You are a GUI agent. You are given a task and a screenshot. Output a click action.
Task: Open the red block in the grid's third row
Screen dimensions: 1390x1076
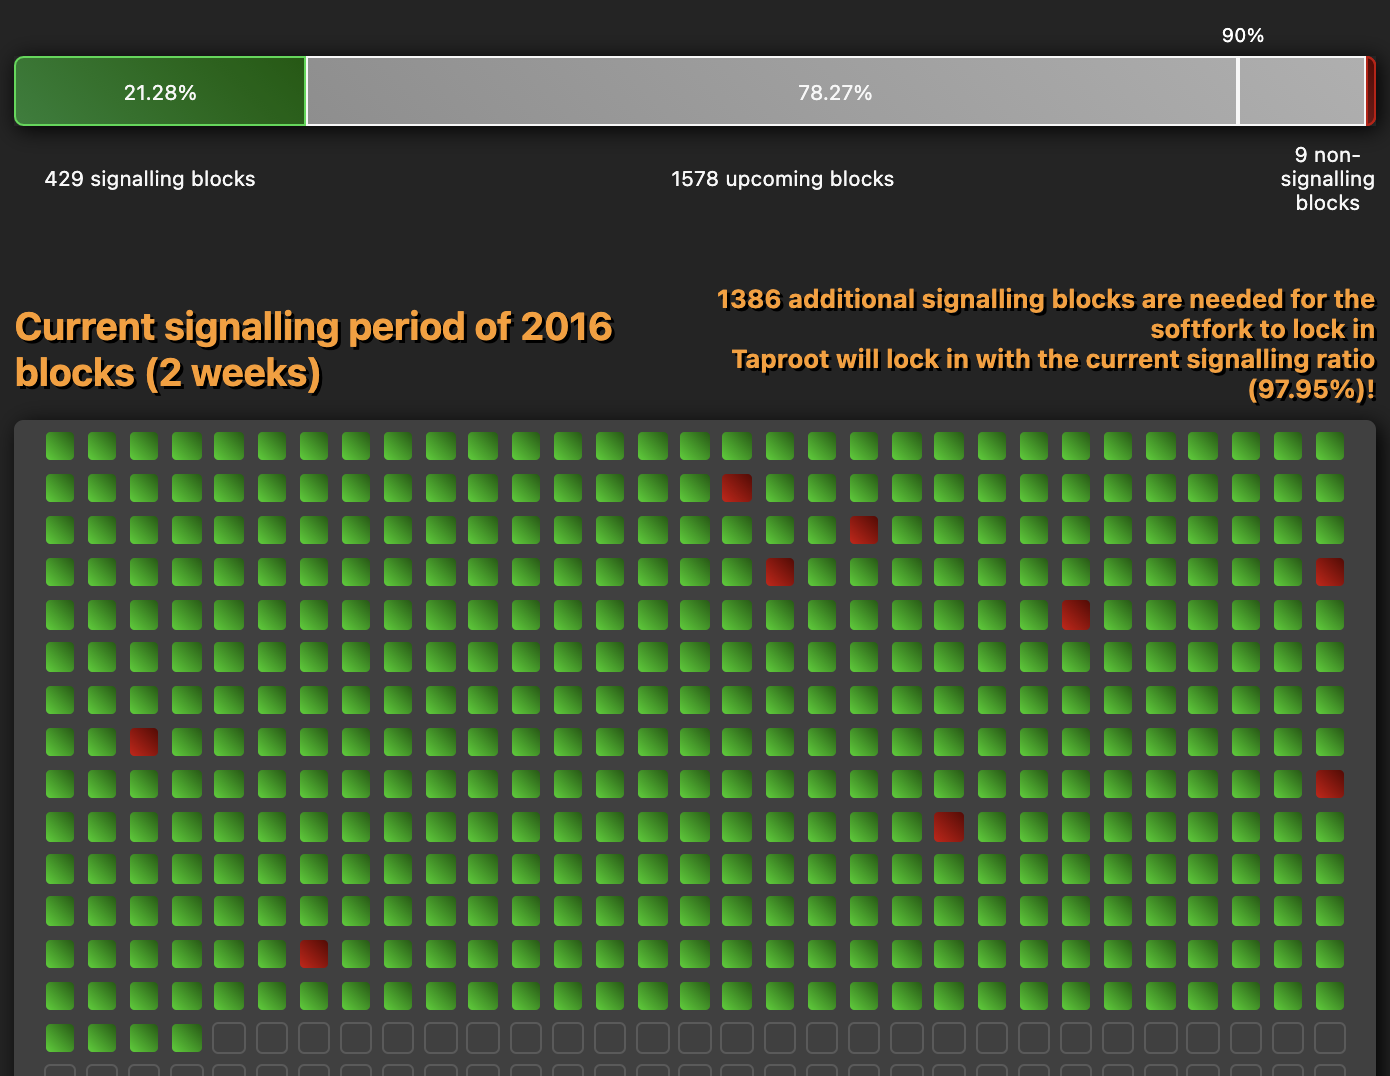coord(864,530)
